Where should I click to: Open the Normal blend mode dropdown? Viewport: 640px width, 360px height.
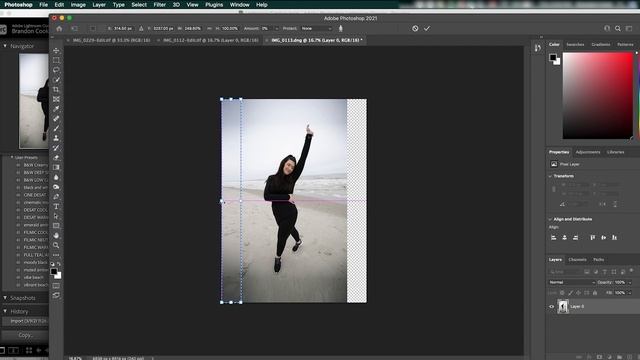(571, 282)
